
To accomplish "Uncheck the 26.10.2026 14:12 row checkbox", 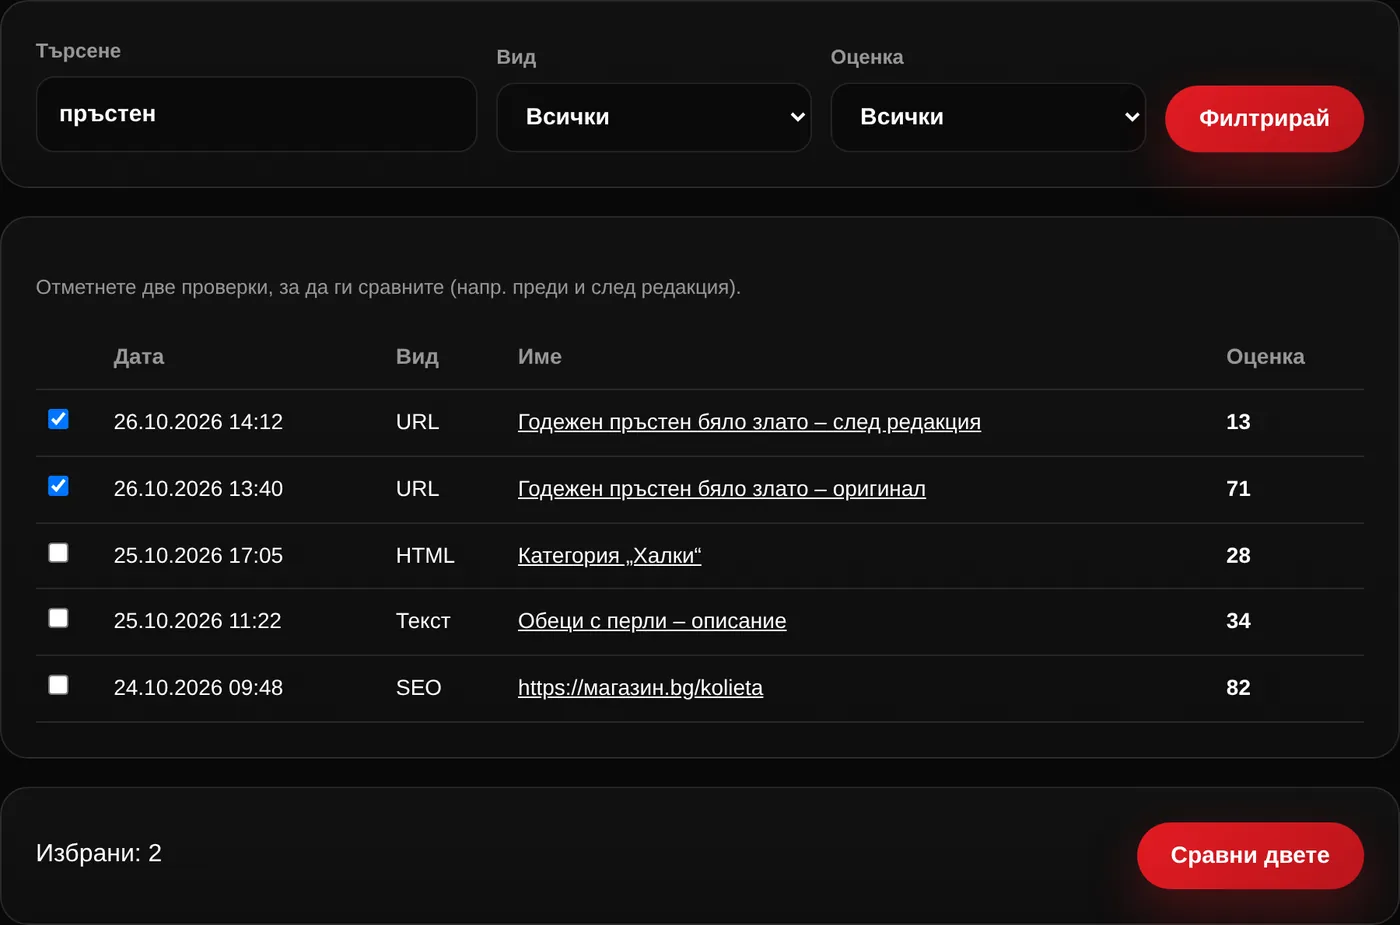I will tap(58, 419).
